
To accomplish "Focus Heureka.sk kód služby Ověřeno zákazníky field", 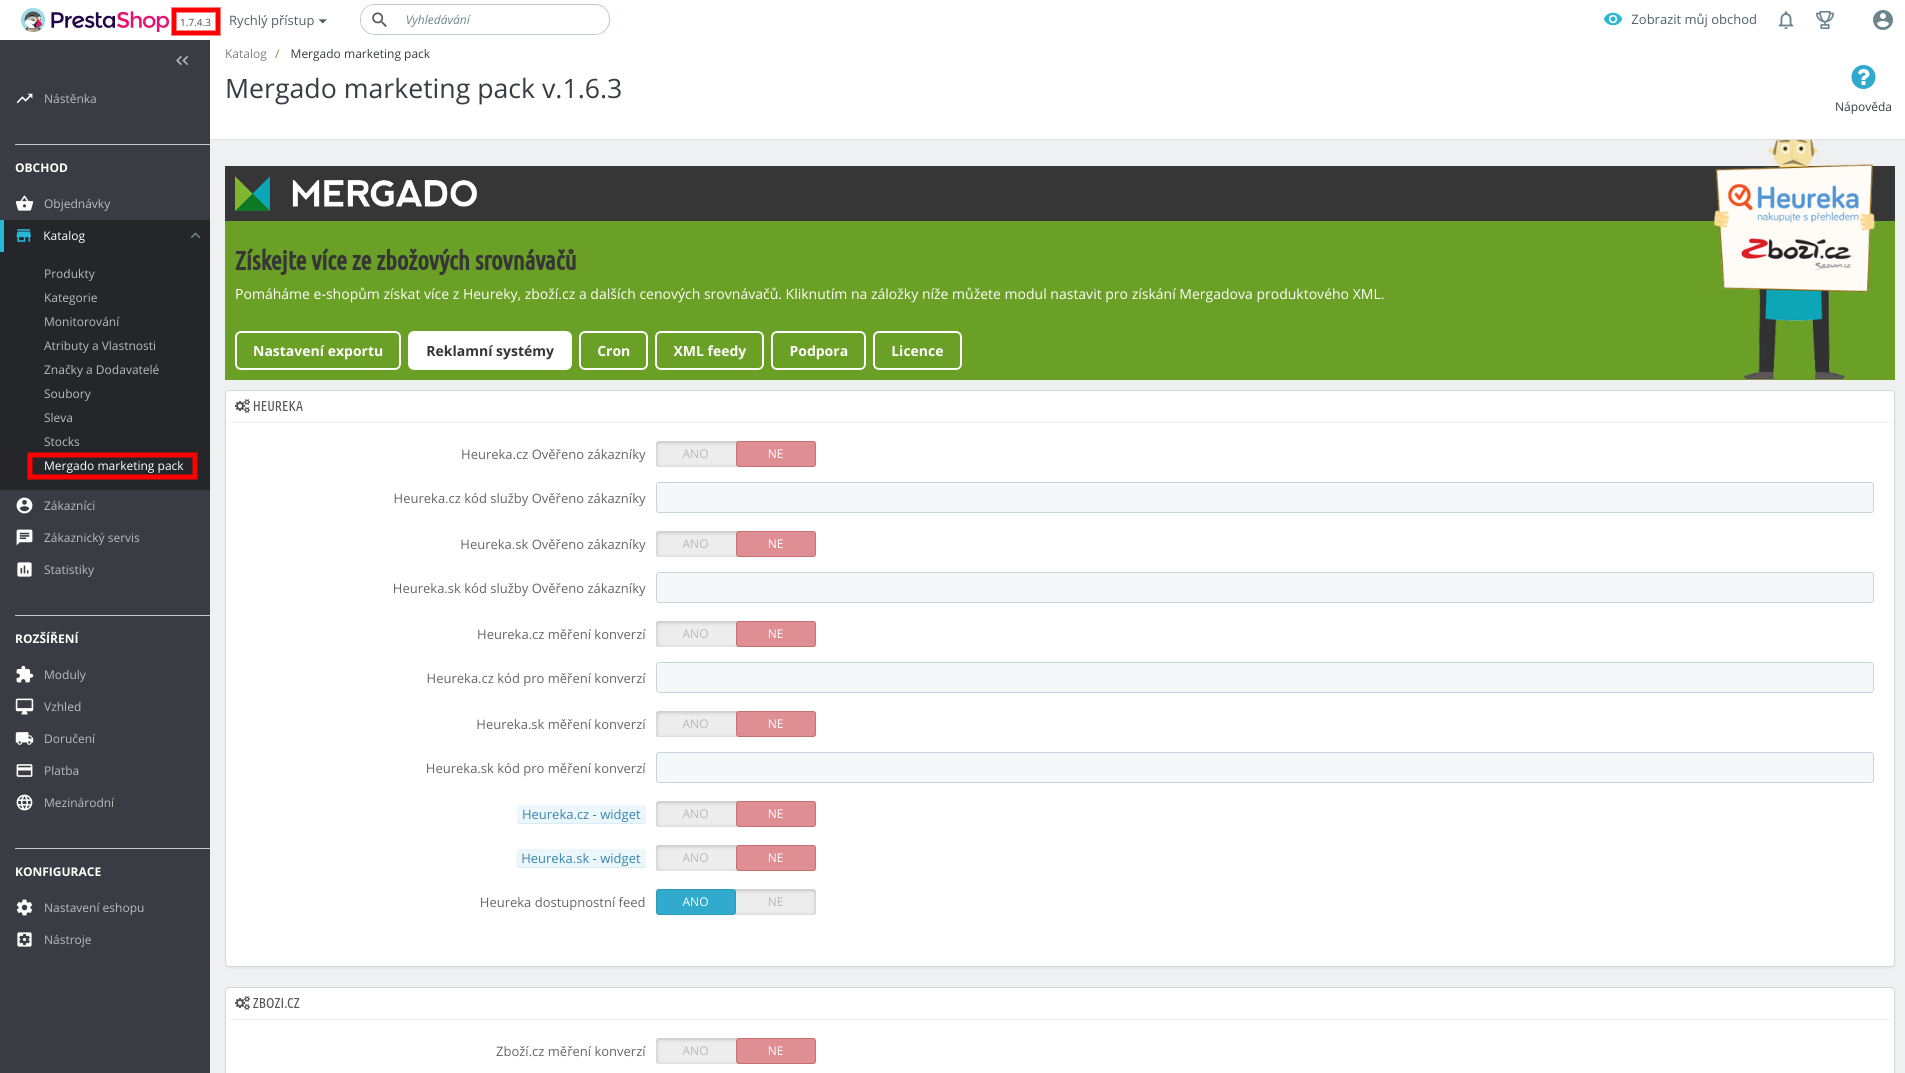I will tap(1264, 588).
